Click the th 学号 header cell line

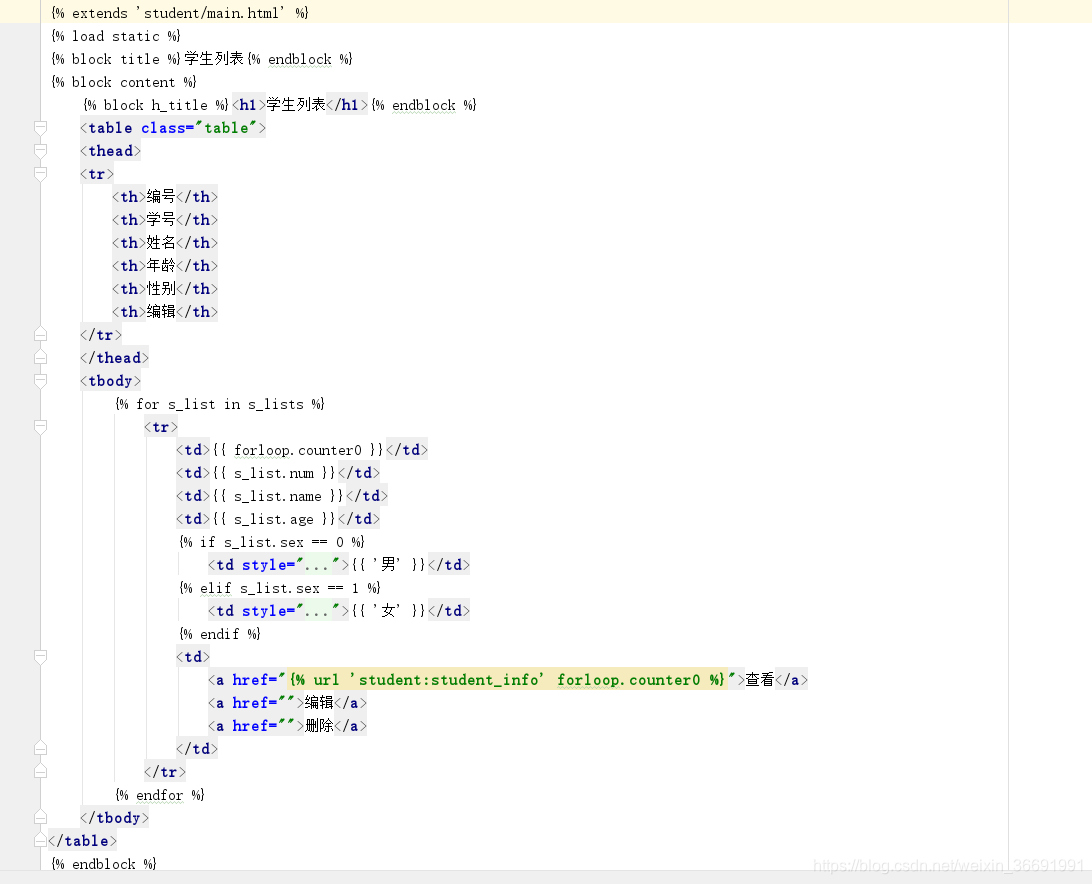165,219
